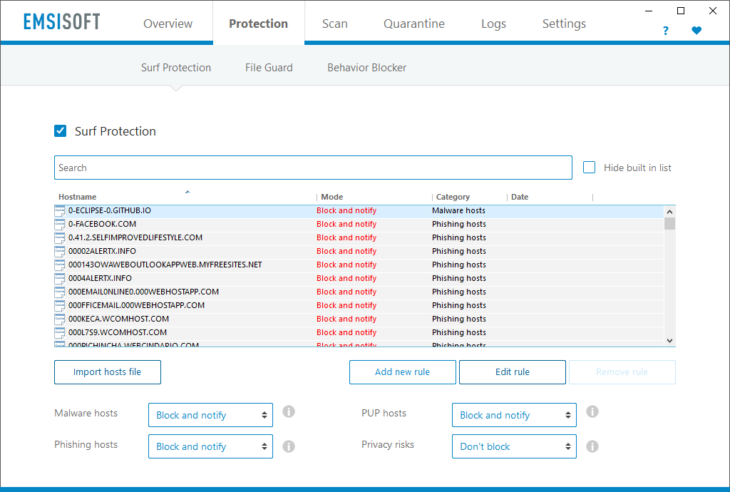Click Block and notify mode of 000KECA.WCOMHOST.COM
The image size is (730, 492).
click(x=346, y=318)
